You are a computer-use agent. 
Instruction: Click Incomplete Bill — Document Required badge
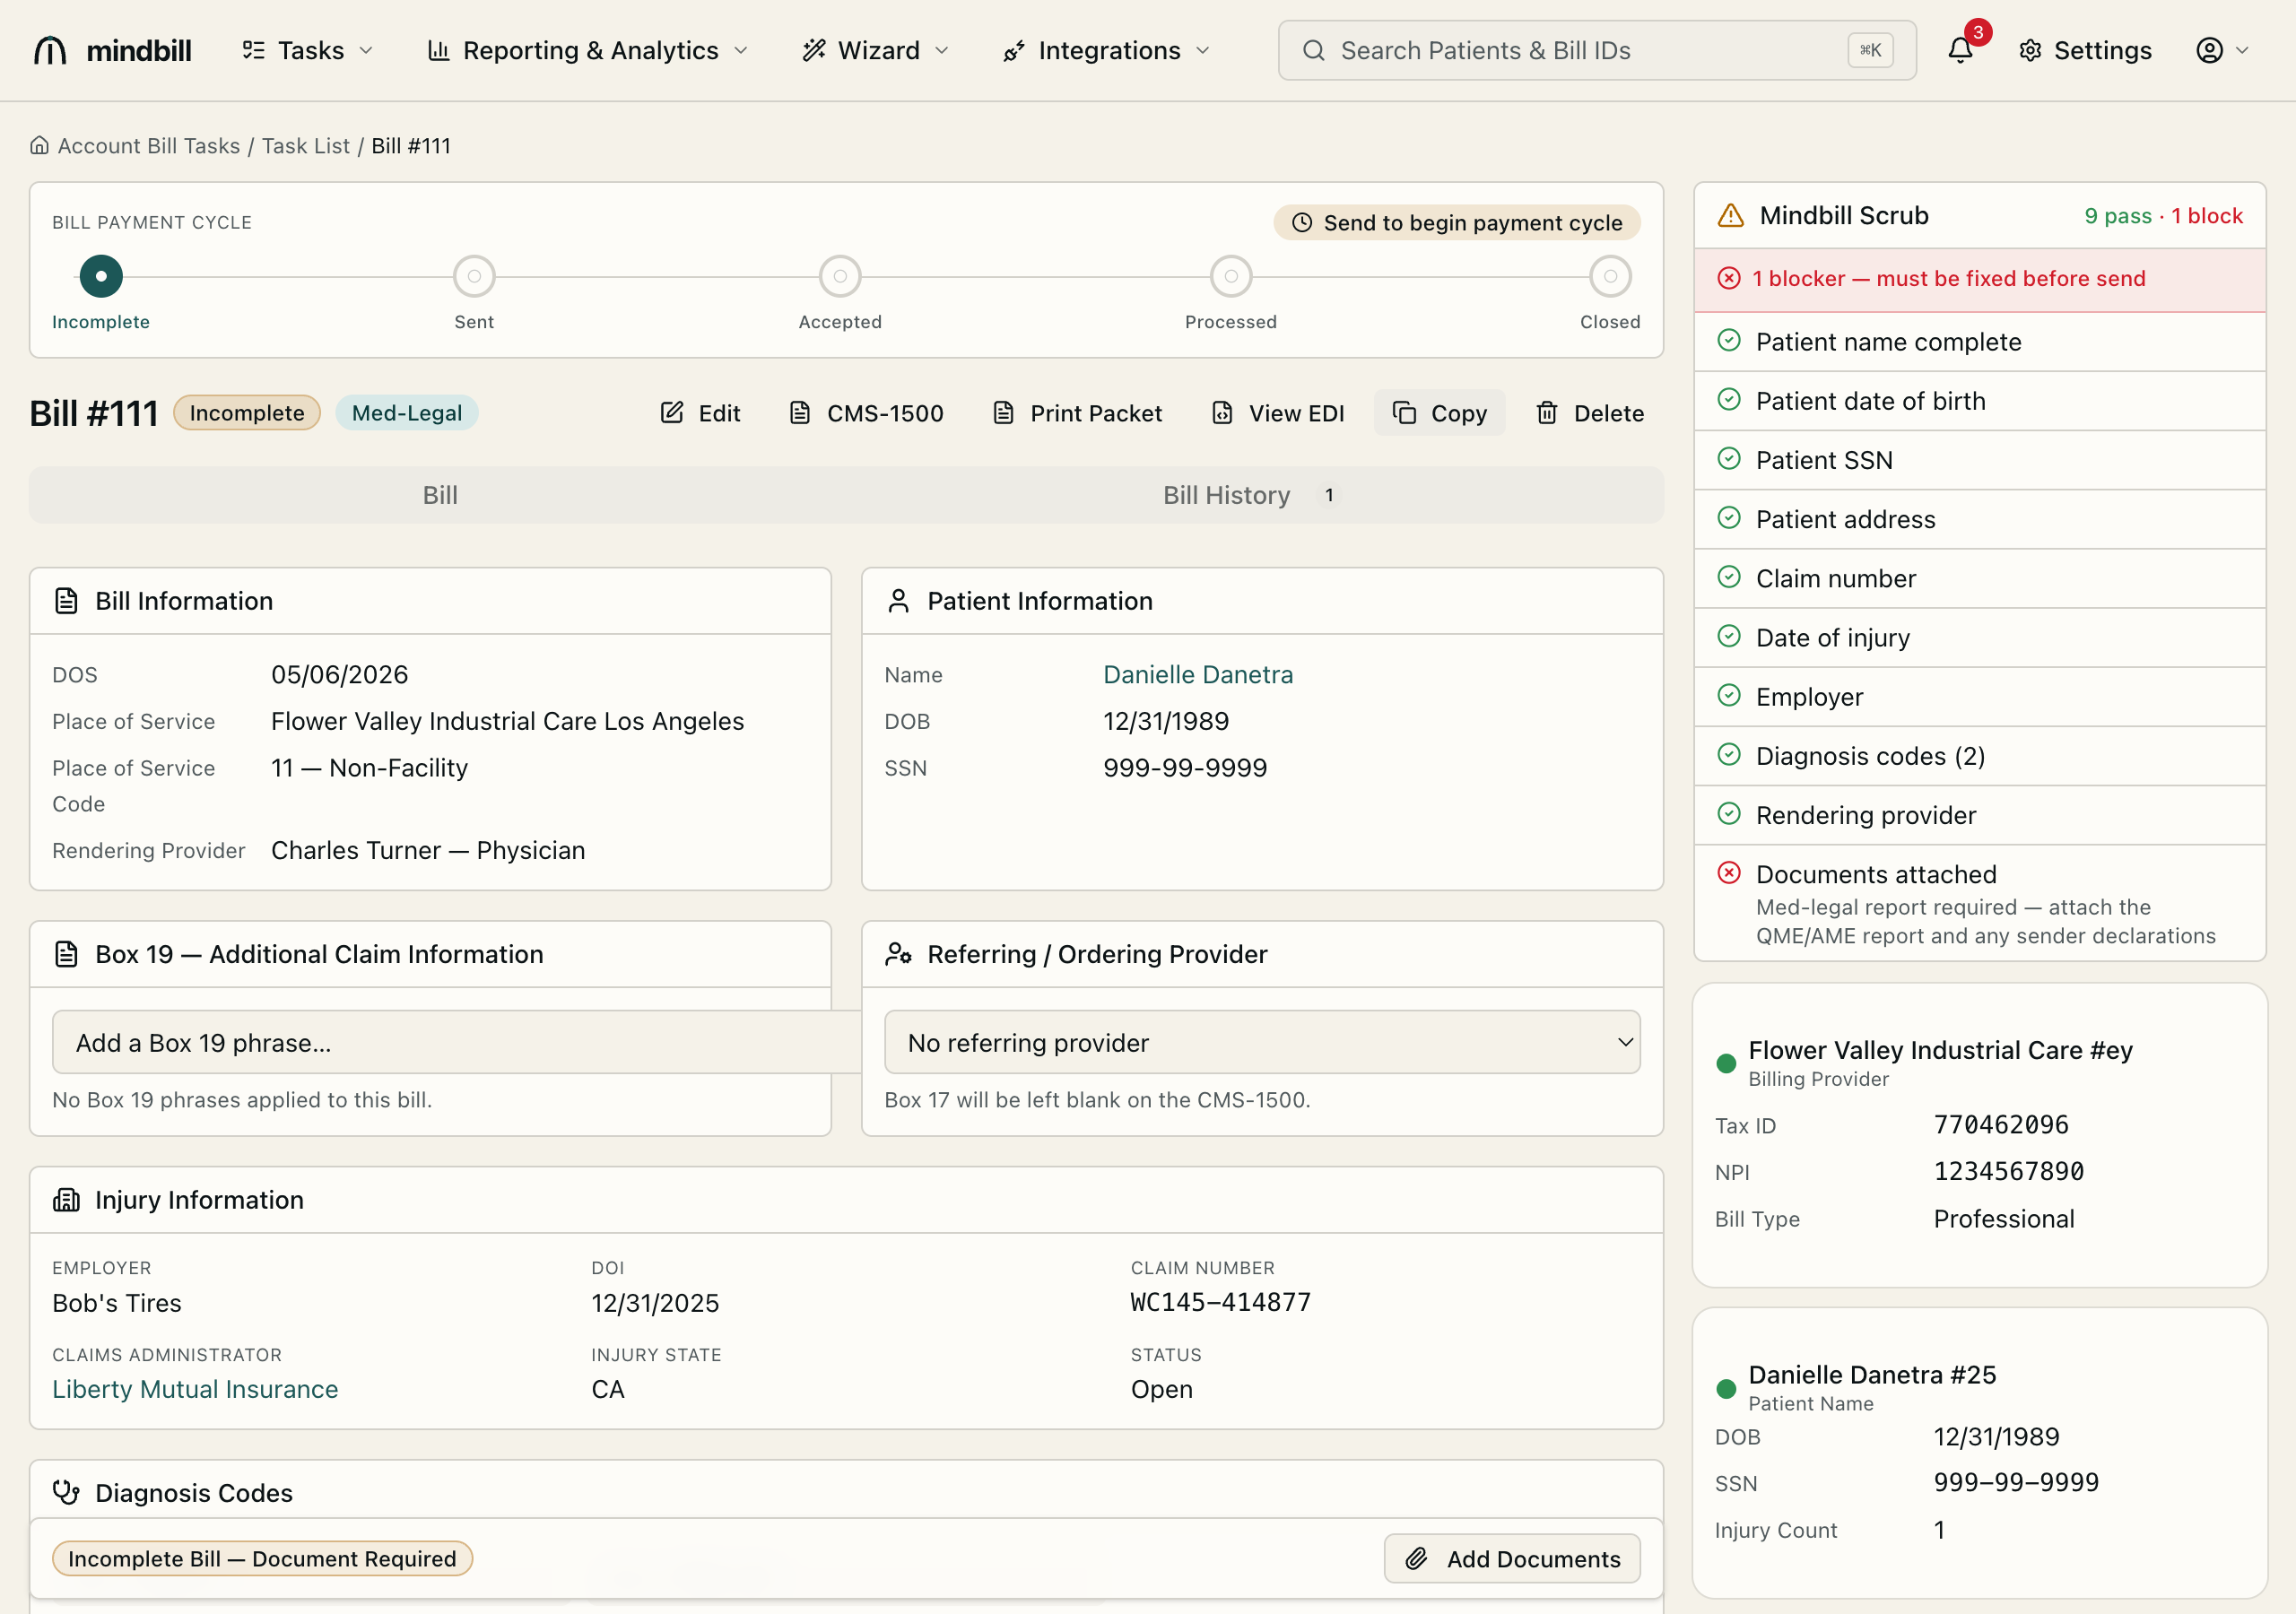(262, 1558)
